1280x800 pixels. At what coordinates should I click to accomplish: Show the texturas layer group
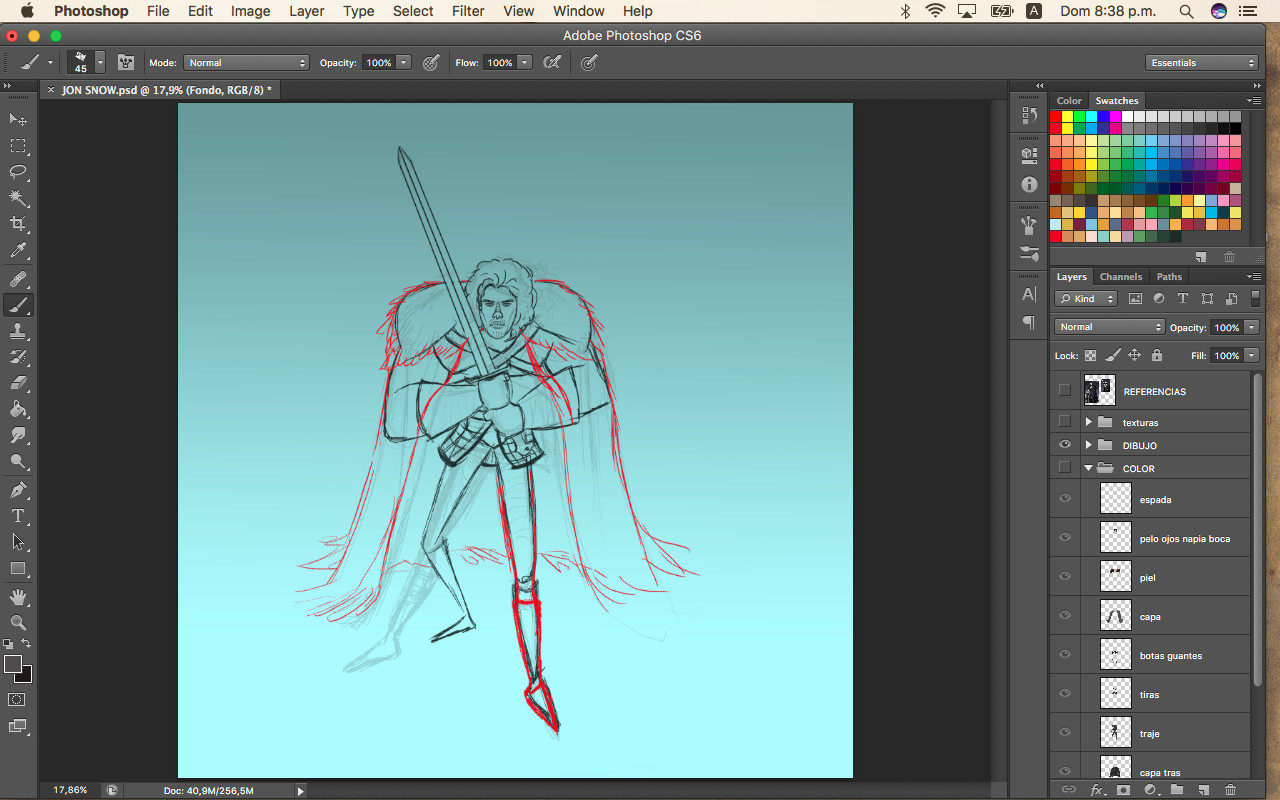pyautogui.click(x=1064, y=422)
